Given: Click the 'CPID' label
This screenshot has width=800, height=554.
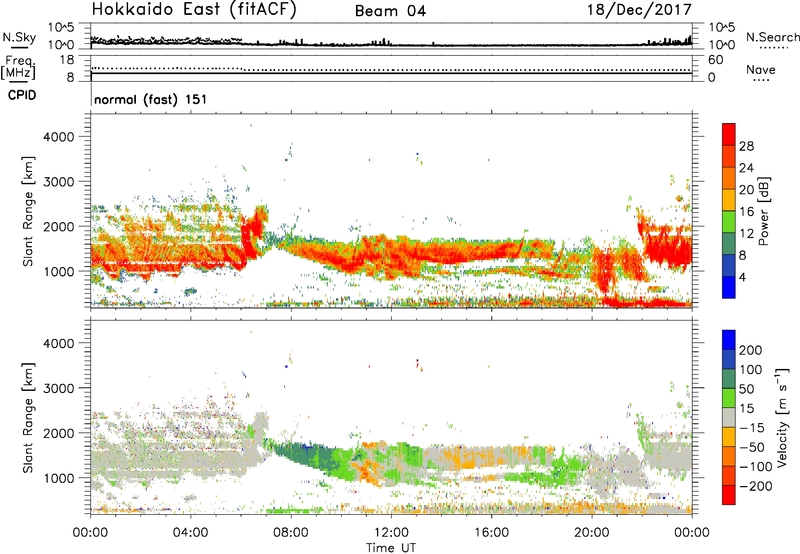Looking at the screenshot, I should (x=22, y=95).
